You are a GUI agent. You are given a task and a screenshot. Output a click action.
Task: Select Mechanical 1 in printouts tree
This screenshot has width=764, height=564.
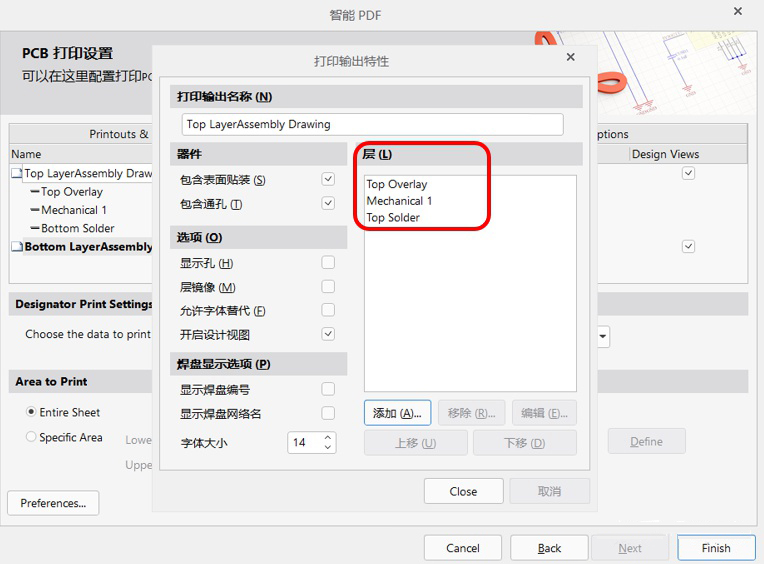pyautogui.click(x=74, y=210)
